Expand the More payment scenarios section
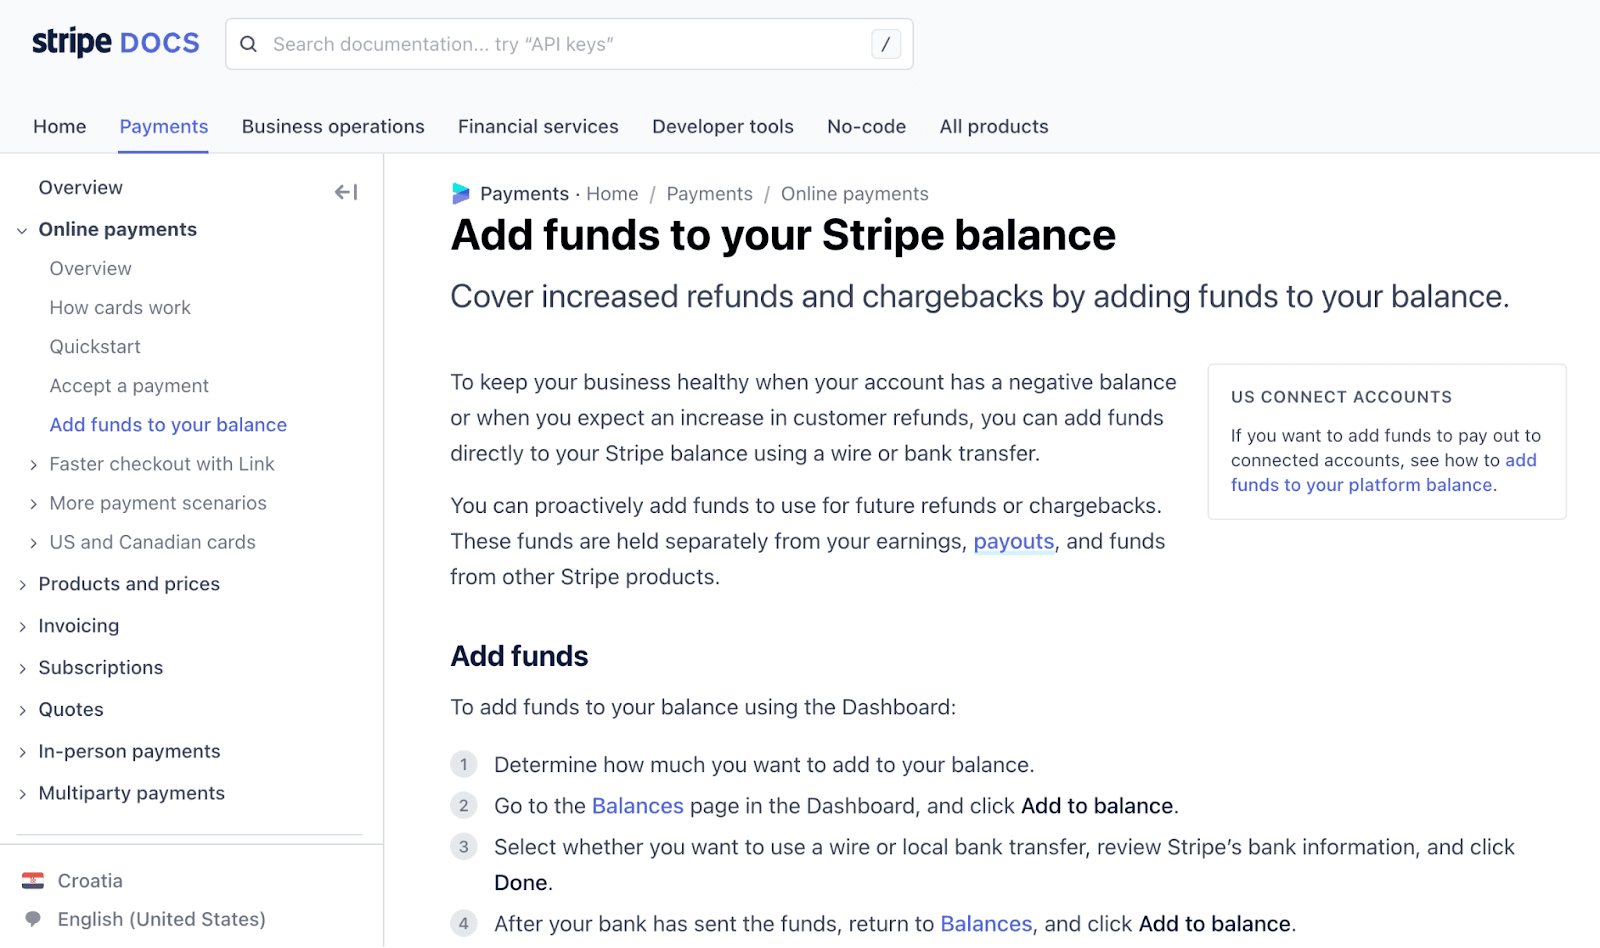The width and height of the screenshot is (1600, 948). point(33,503)
